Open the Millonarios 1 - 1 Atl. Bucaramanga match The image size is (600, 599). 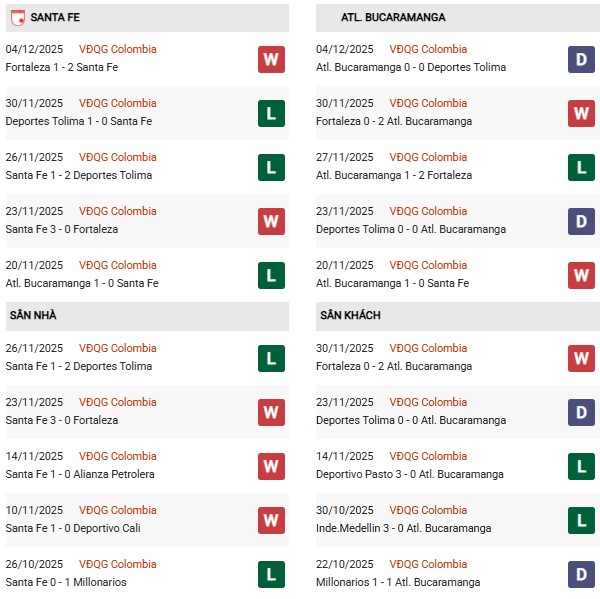click(398, 582)
